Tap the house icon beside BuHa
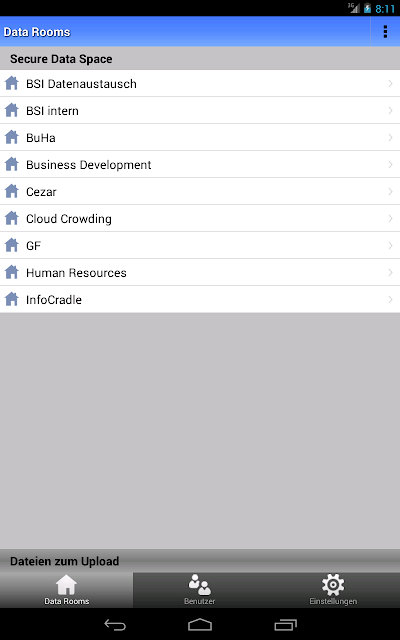Screen dimensions: 400x640 tap(12, 137)
